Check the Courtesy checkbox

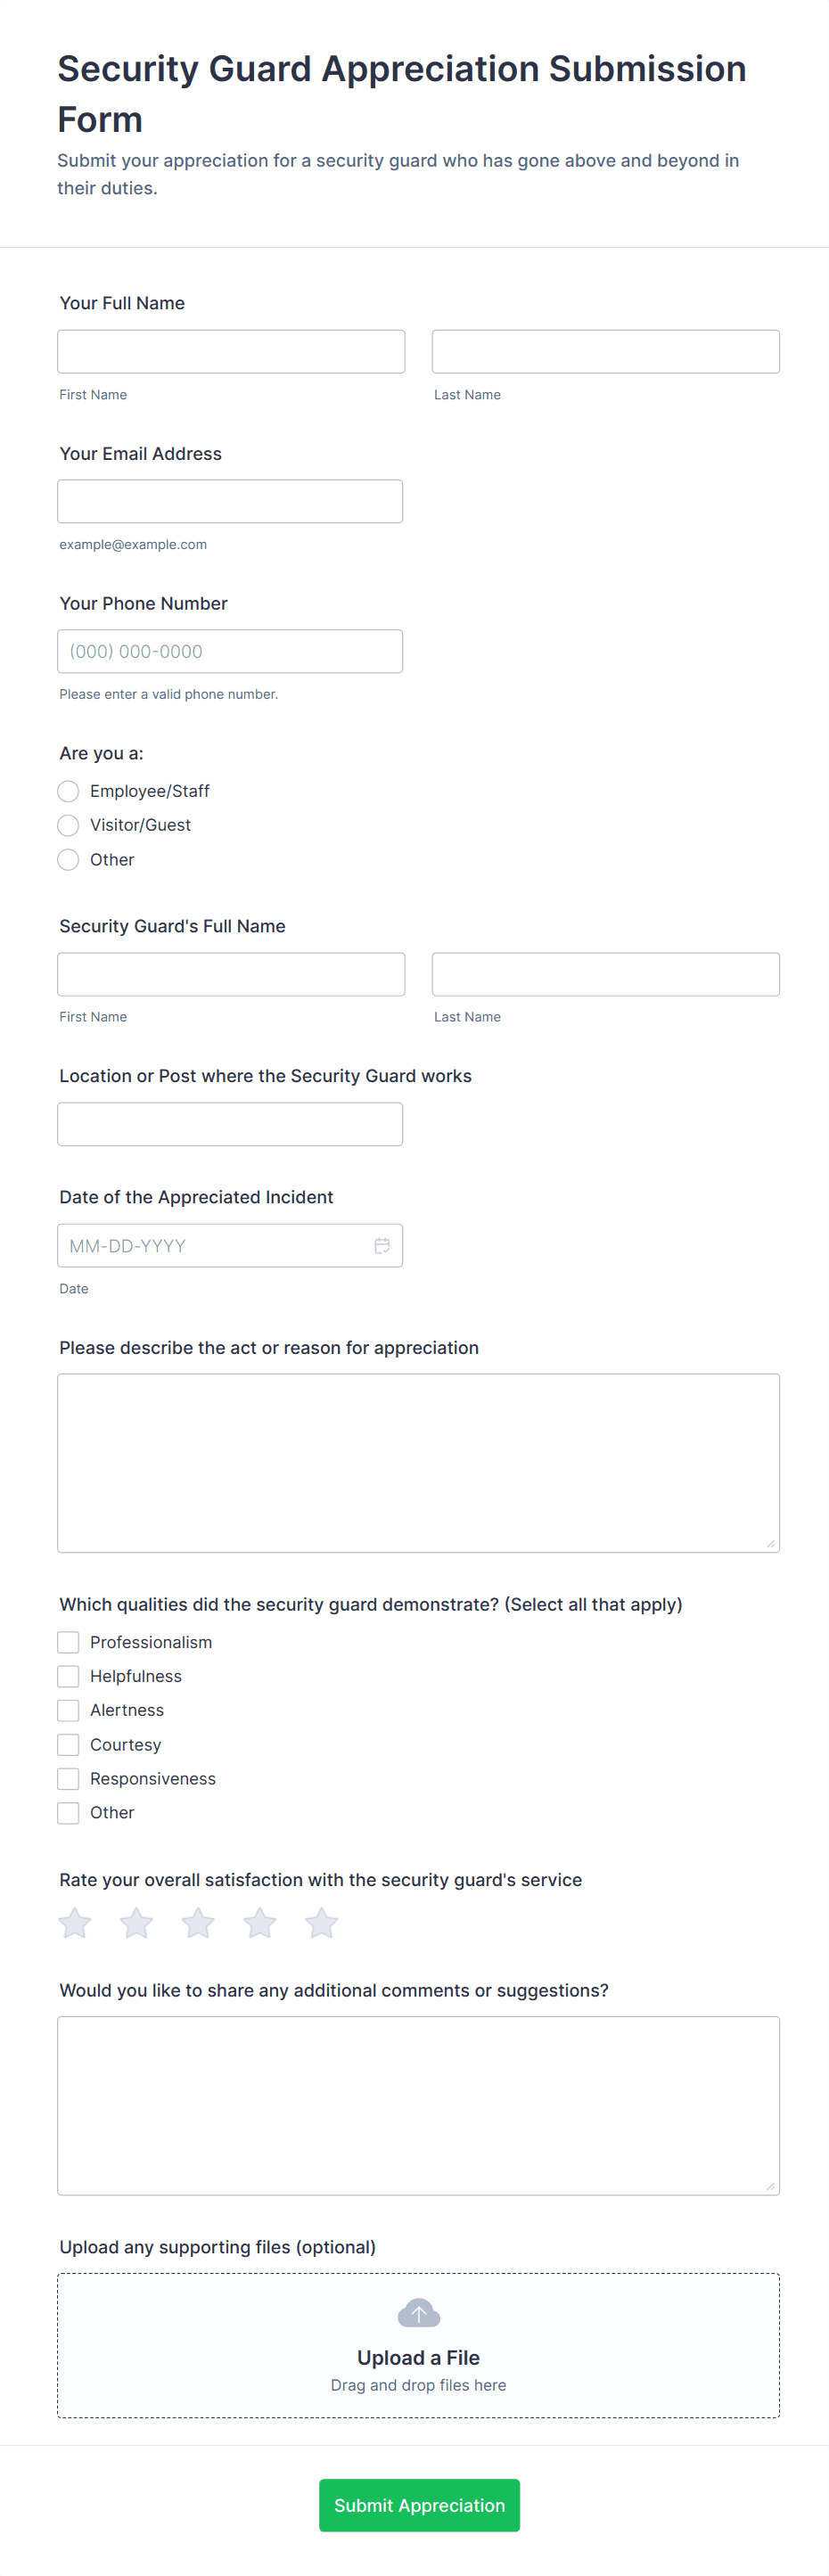tap(68, 1744)
